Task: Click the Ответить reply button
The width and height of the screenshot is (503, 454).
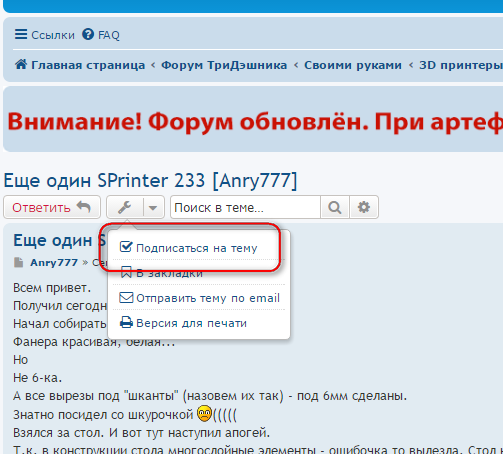Action: (x=52, y=207)
